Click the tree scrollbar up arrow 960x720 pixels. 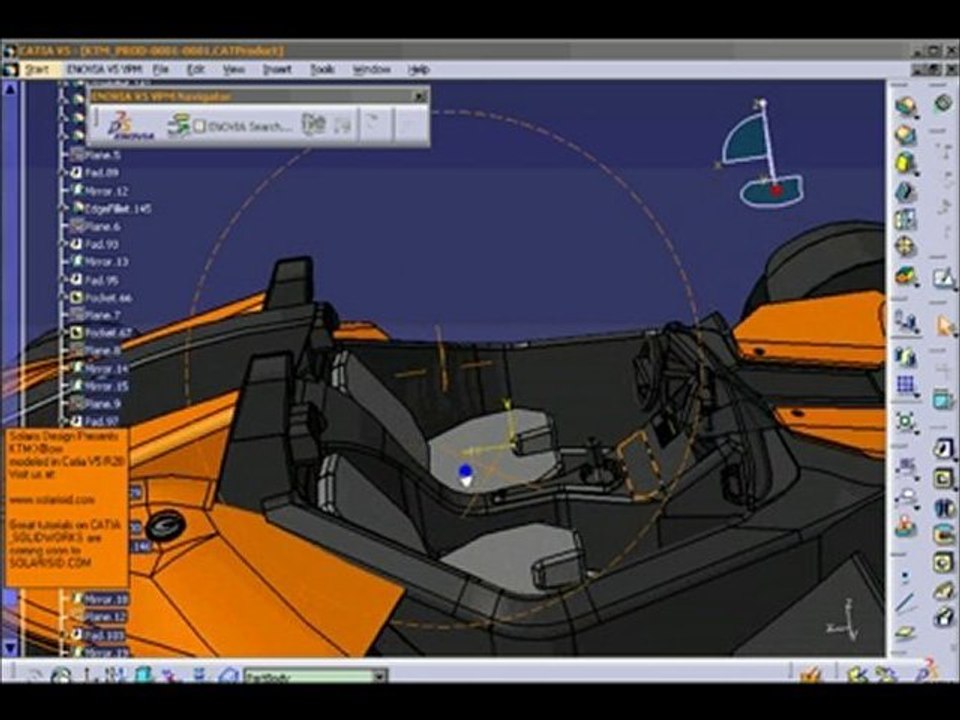tap(10, 89)
